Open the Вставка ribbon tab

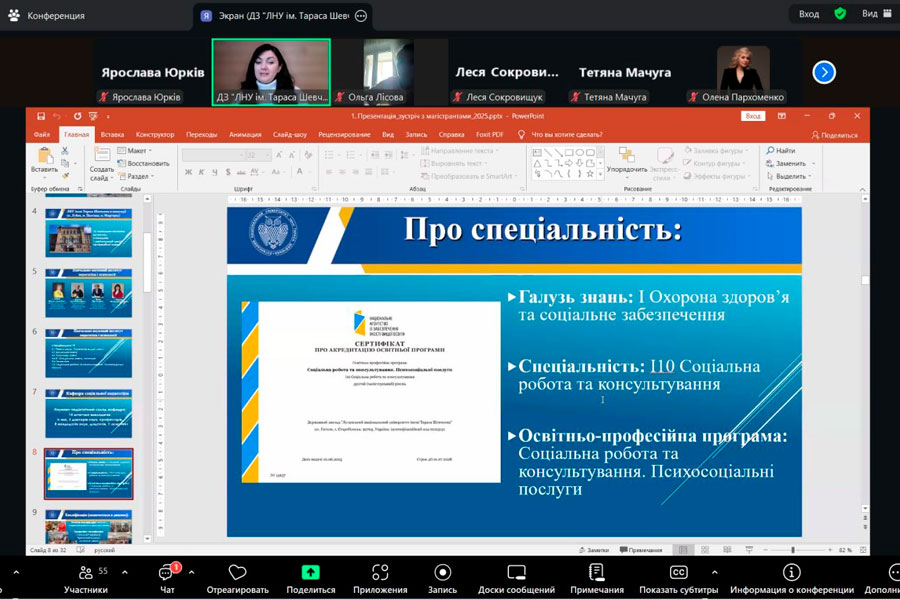coord(112,134)
